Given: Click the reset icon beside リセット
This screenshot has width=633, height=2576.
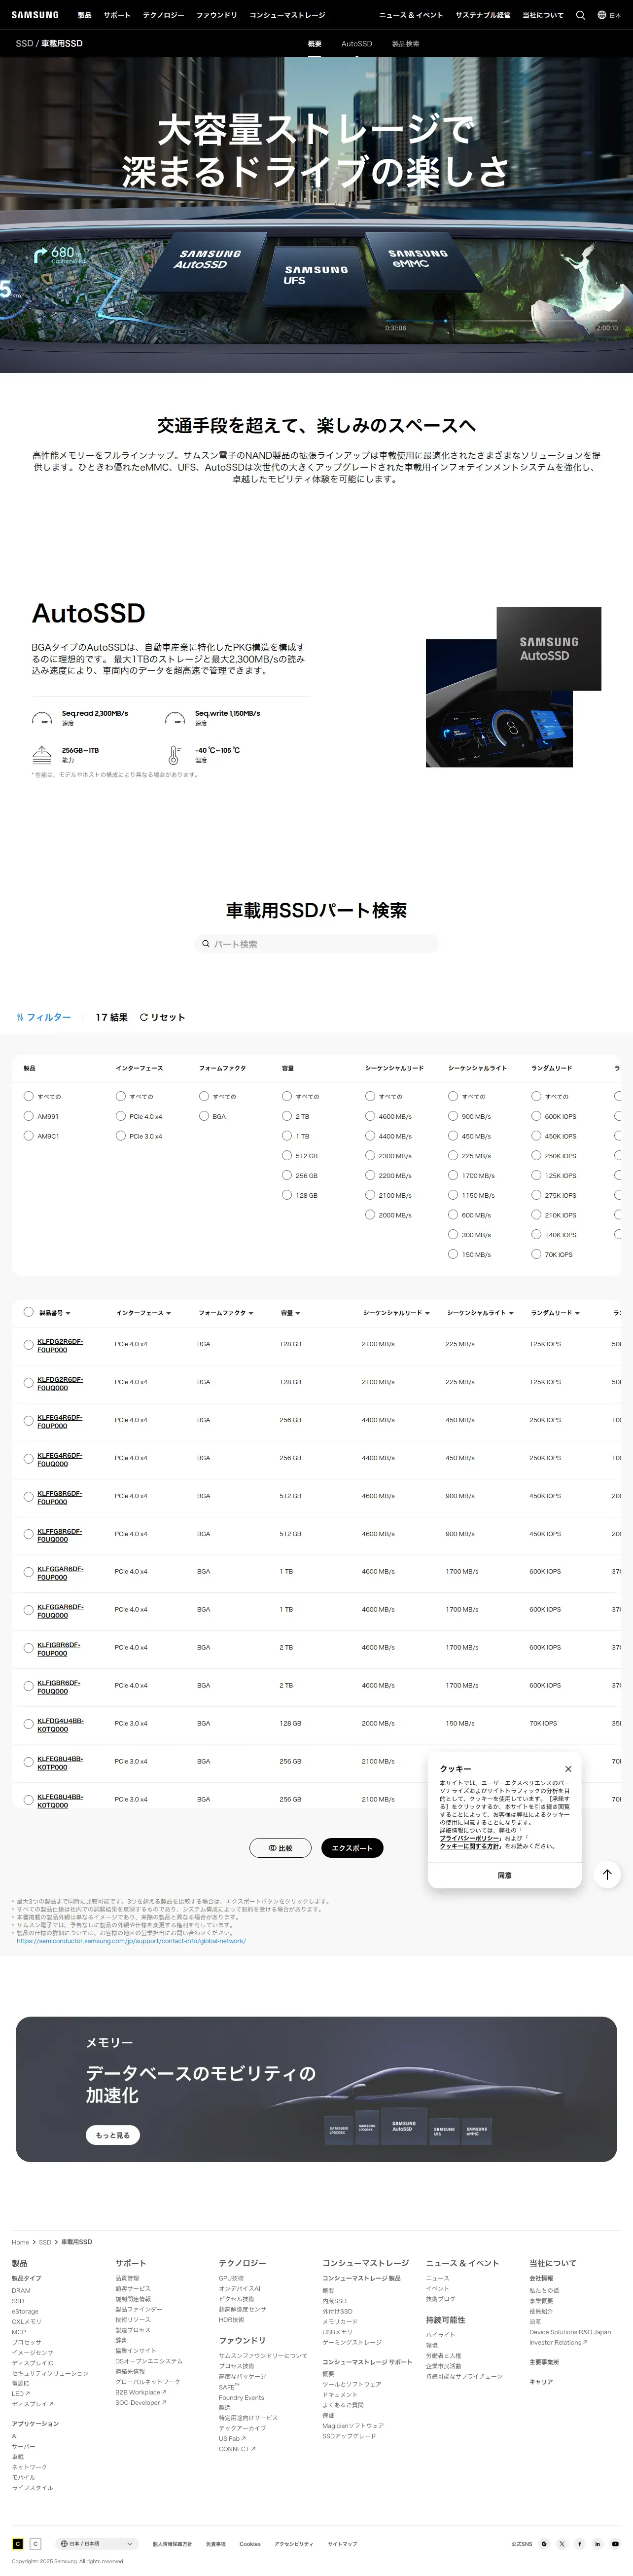Looking at the screenshot, I should click(x=144, y=1017).
